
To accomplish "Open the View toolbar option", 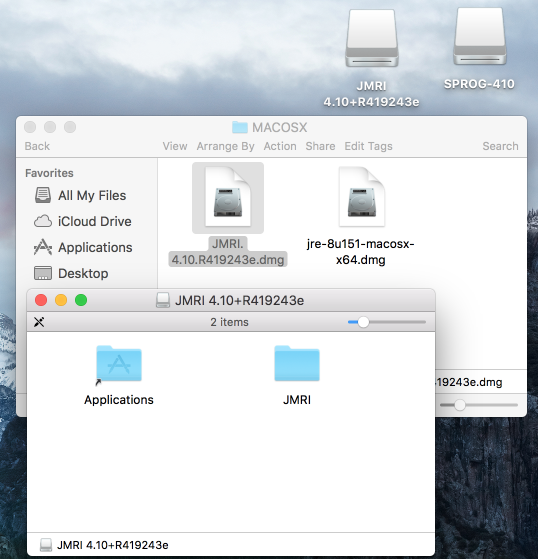I will tap(175, 146).
